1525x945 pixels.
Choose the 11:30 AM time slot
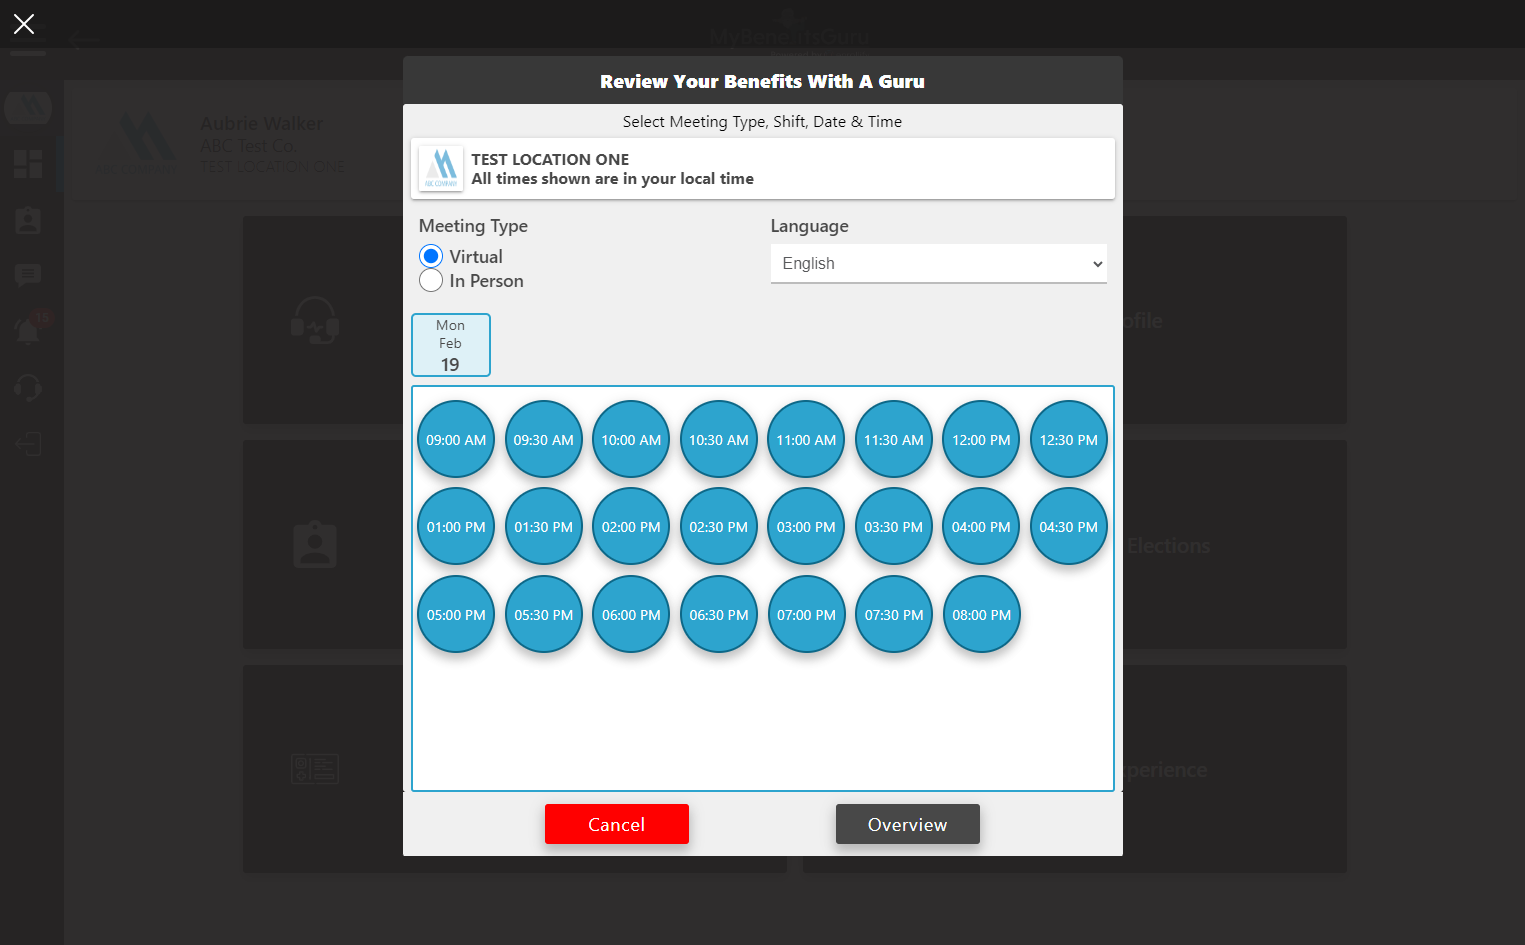tap(894, 440)
